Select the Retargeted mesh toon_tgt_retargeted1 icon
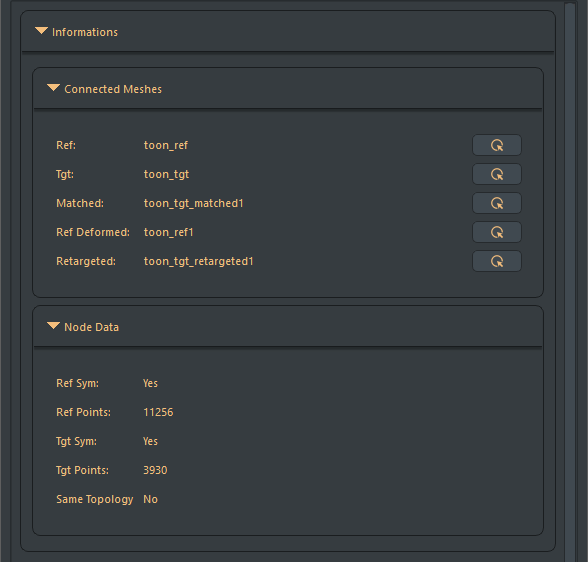Viewport: 588px width, 562px height. [x=496, y=261]
